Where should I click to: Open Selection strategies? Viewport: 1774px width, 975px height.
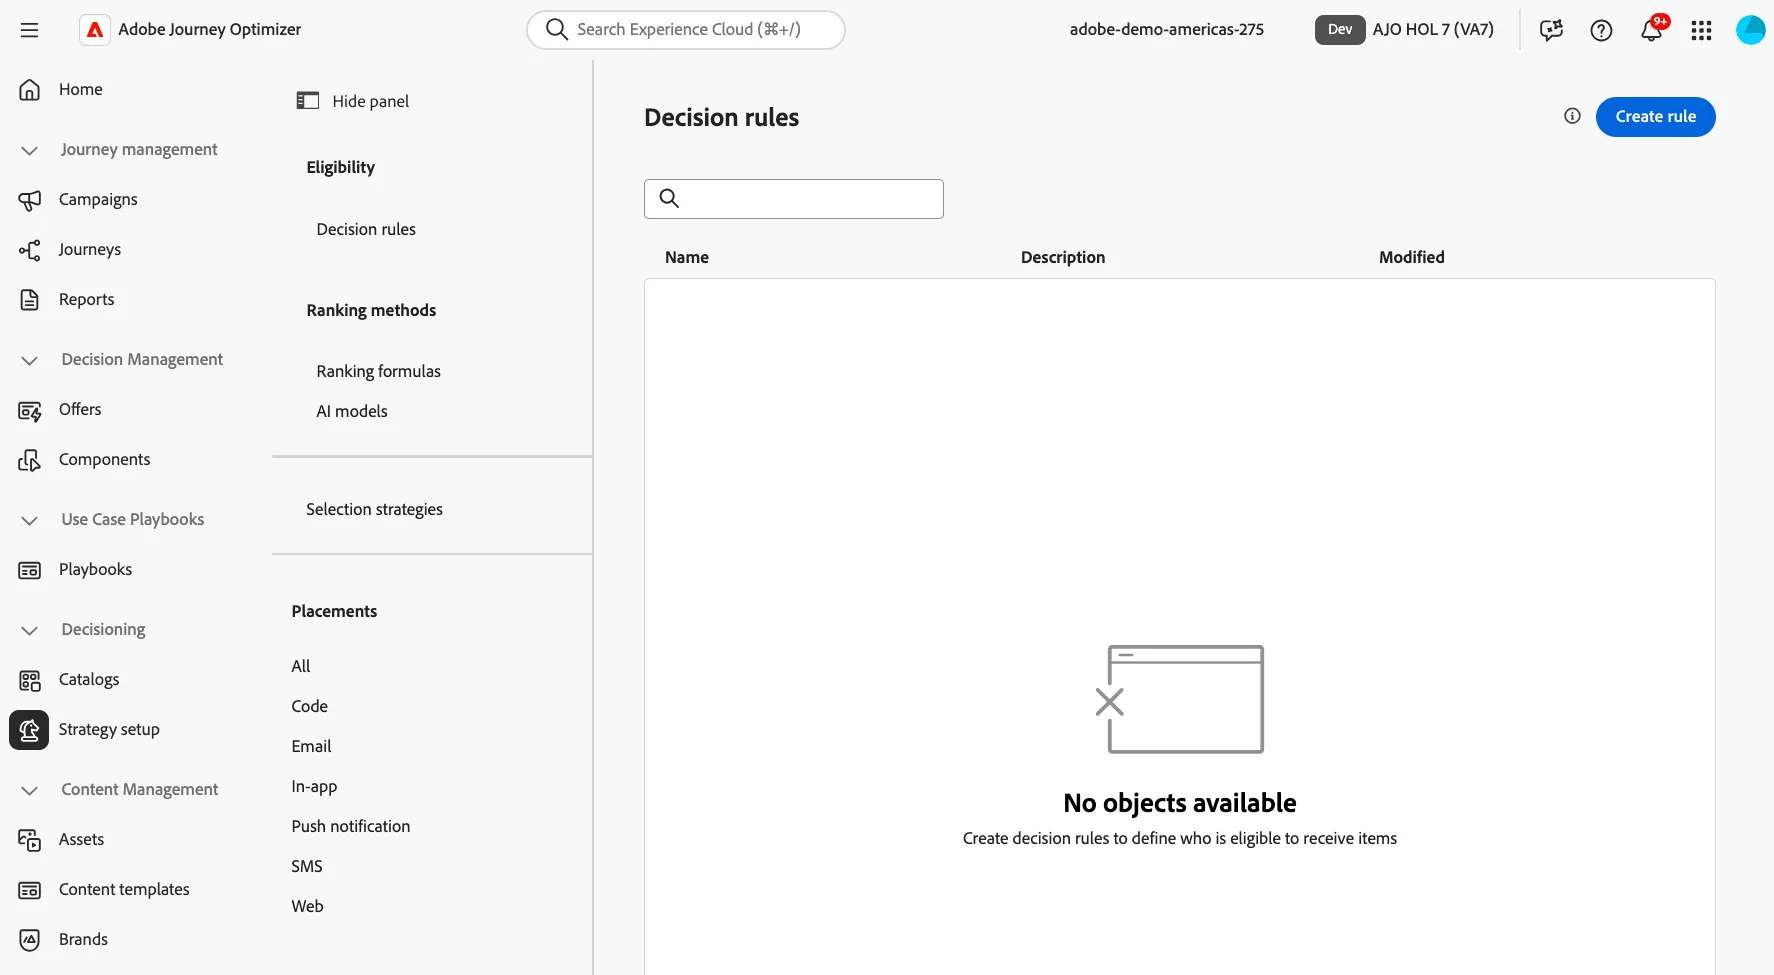[374, 510]
